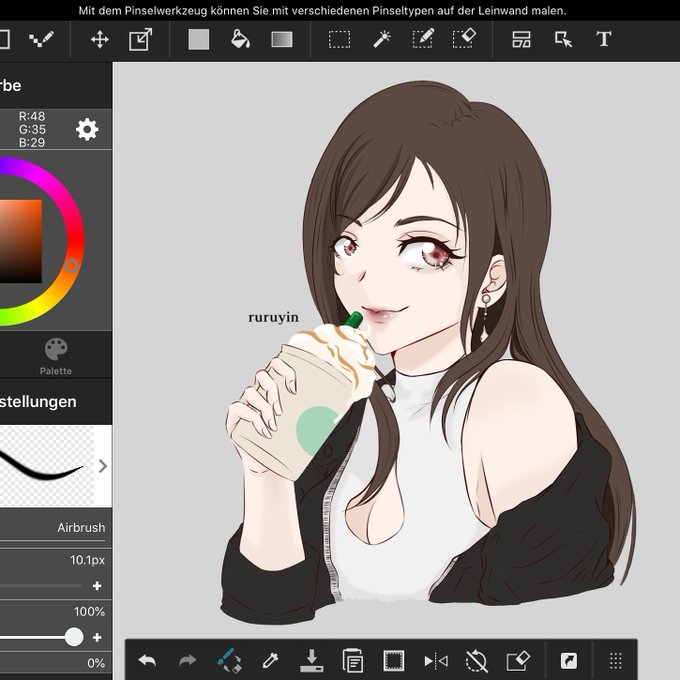This screenshot has width=680, height=680.
Task: Tap the Save download icon
Action: pyautogui.click(x=311, y=660)
